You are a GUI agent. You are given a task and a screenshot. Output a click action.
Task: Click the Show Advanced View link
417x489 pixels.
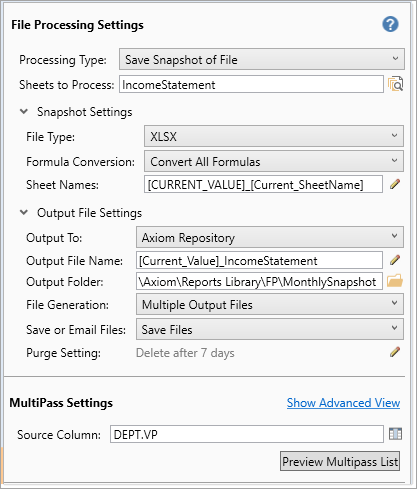pyautogui.click(x=343, y=403)
